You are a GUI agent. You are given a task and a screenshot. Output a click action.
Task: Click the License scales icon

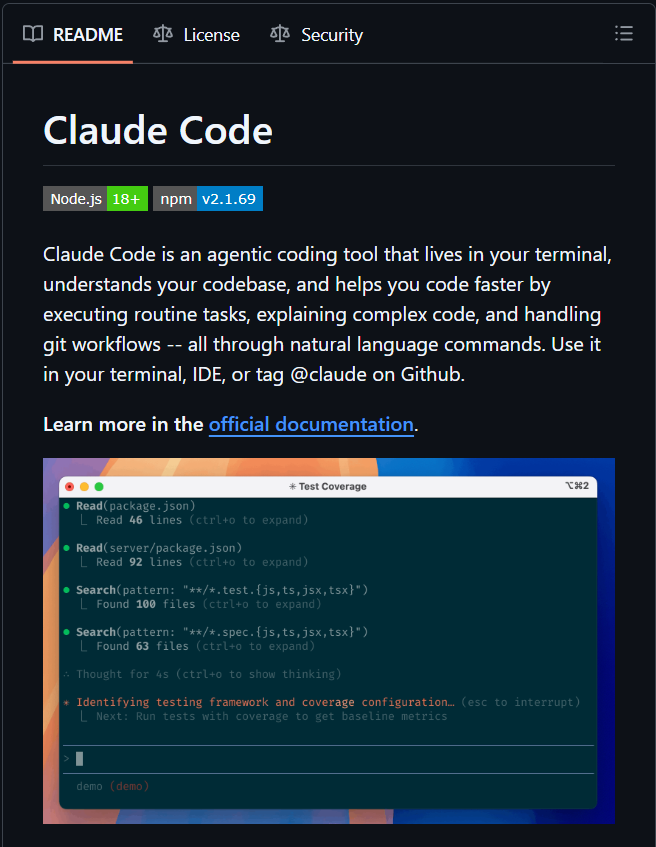coord(163,34)
